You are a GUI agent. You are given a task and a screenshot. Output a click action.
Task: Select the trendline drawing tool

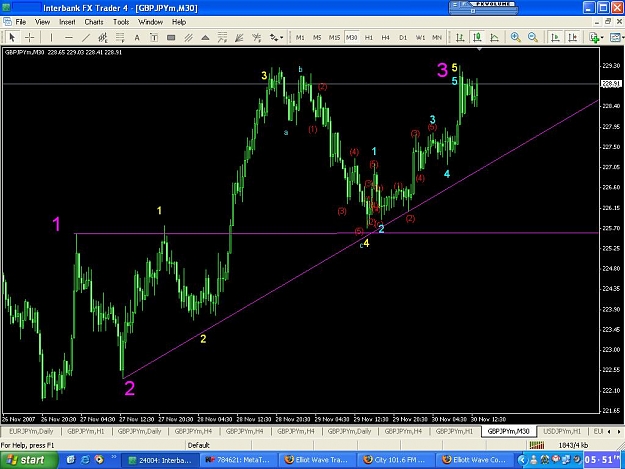click(86, 37)
